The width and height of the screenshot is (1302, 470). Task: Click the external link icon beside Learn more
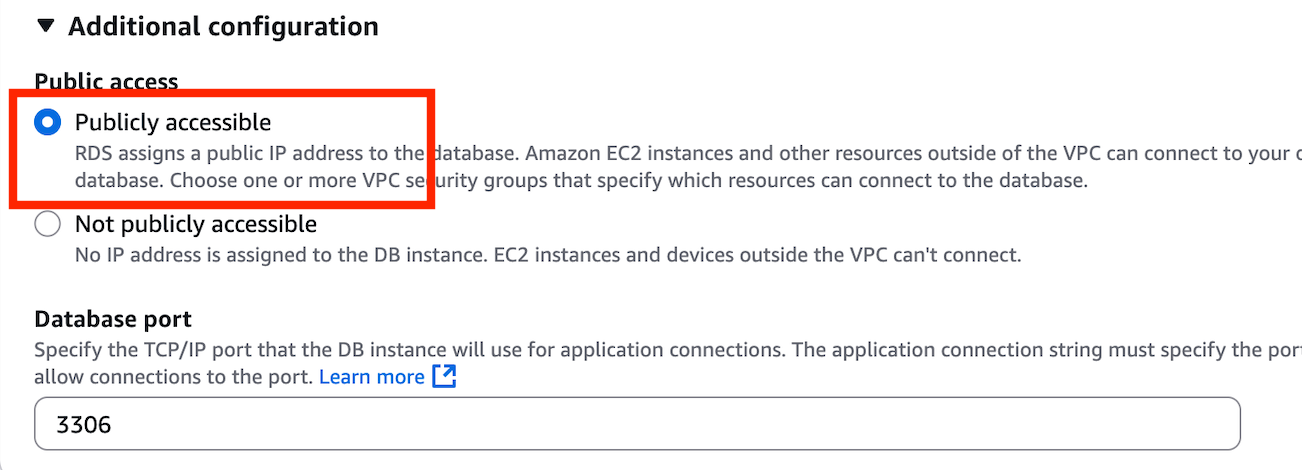point(444,377)
